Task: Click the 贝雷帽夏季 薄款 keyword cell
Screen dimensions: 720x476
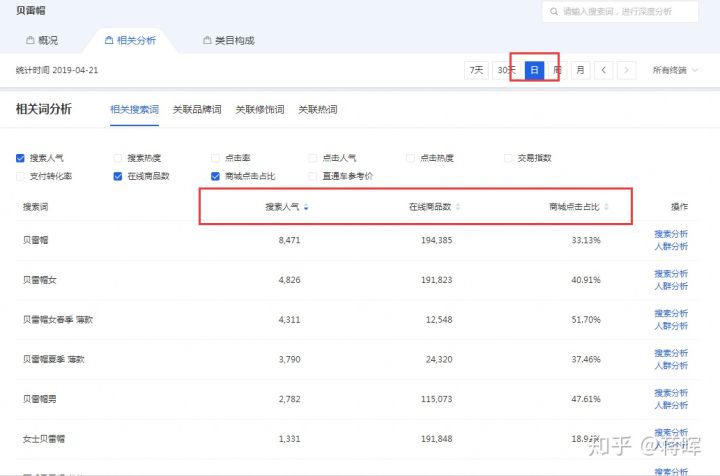Action: [x=54, y=359]
